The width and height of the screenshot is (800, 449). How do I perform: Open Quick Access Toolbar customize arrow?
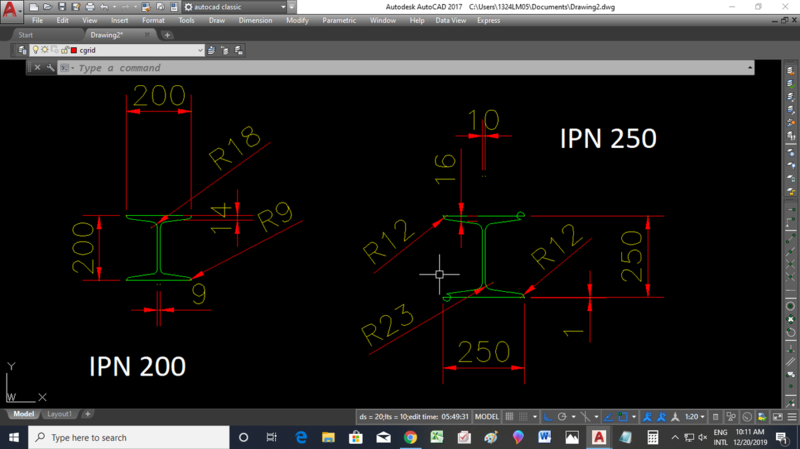[x=291, y=7]
